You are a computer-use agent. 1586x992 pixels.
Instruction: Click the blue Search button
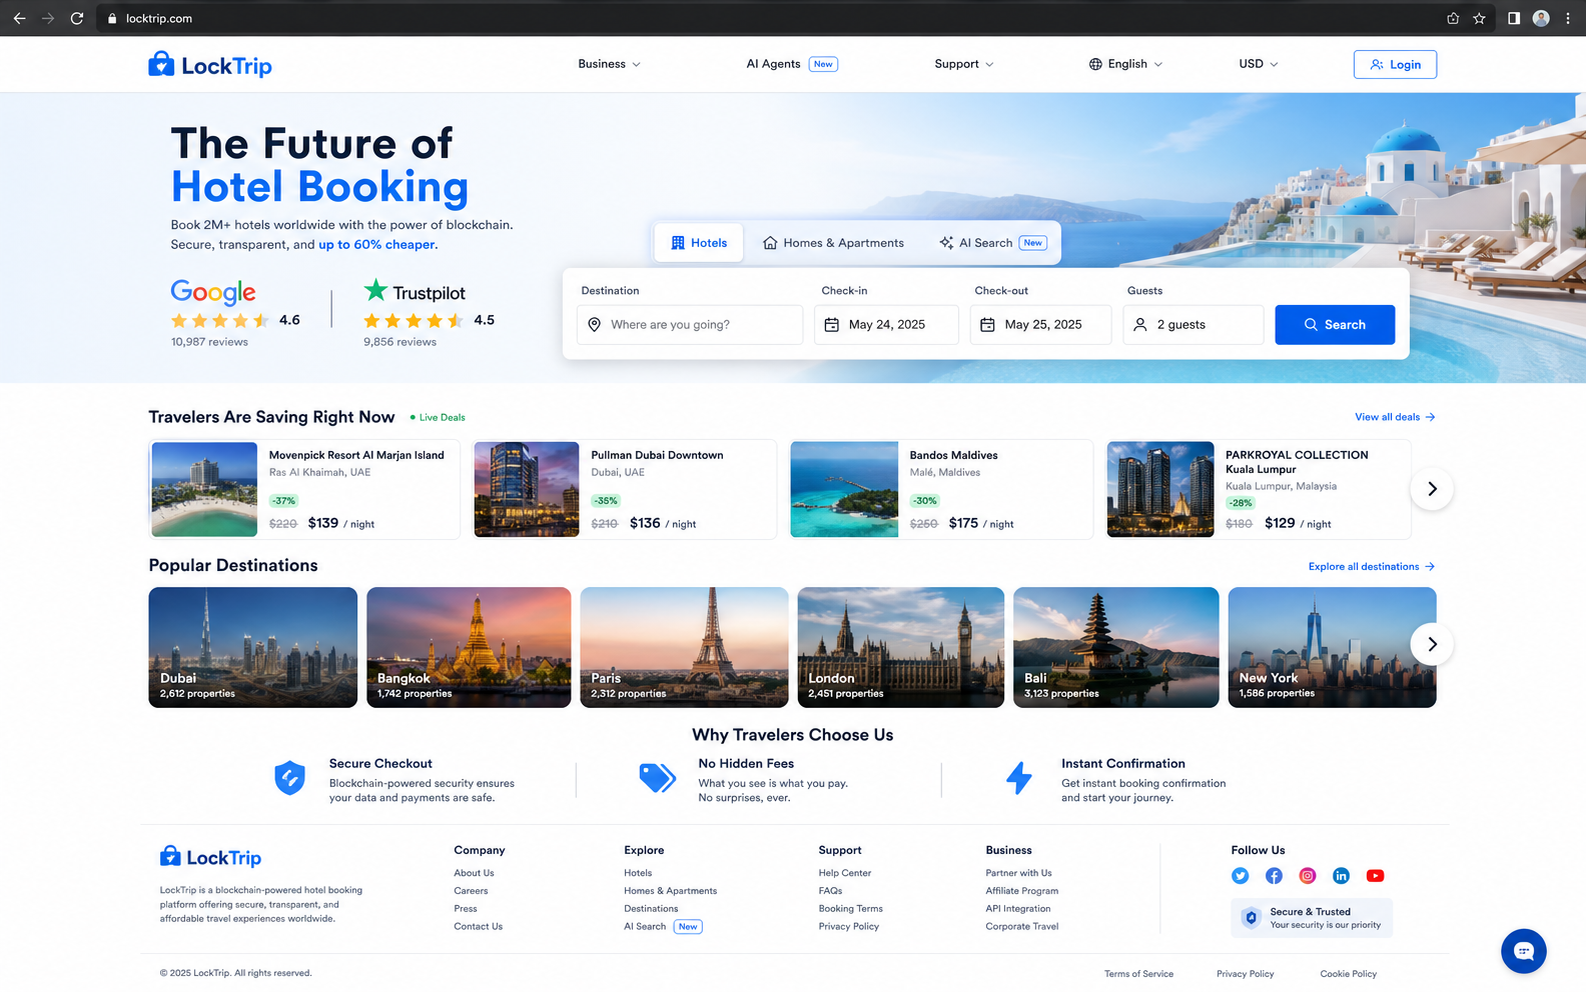[x=1335, y=325]
